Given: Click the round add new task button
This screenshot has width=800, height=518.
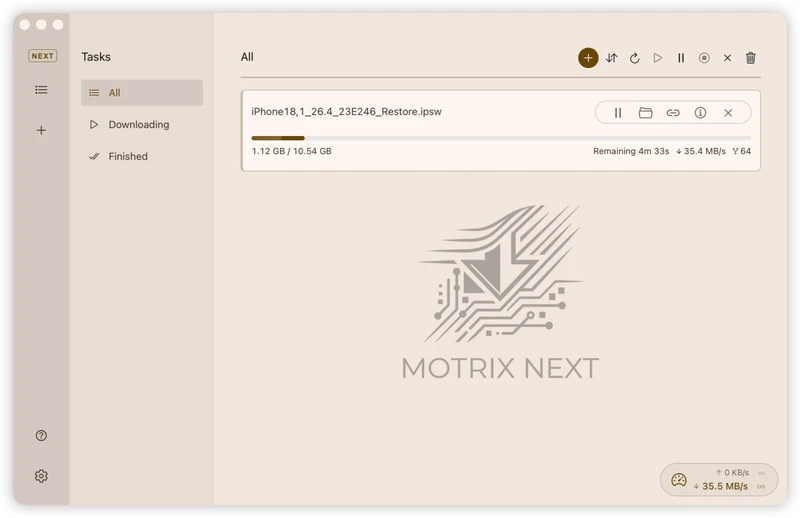Looking at the screenshot, I should click(588, 58).
